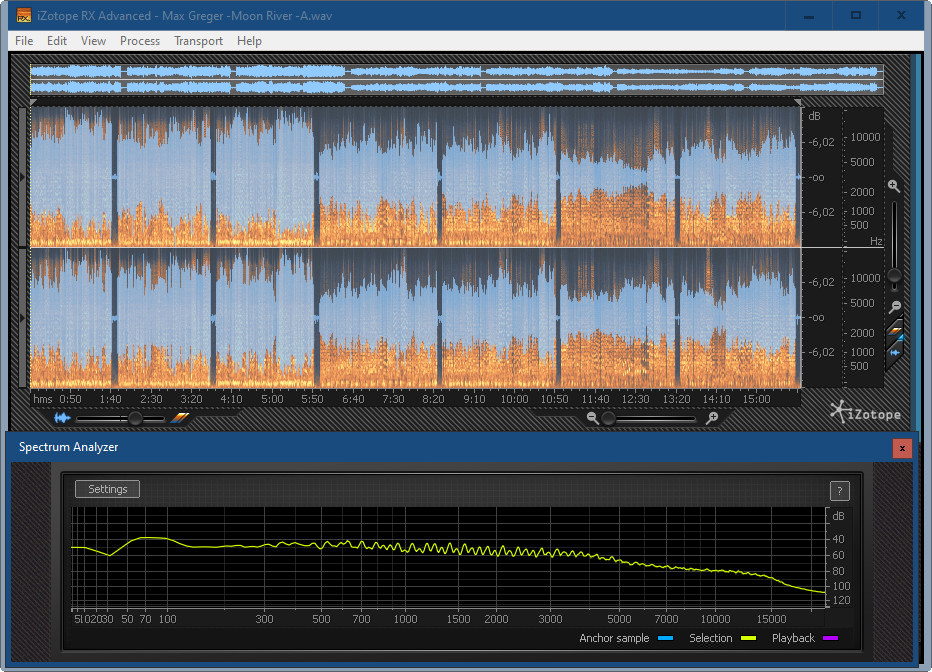Open Spectrum Analyzer help button

pos(840,490)
